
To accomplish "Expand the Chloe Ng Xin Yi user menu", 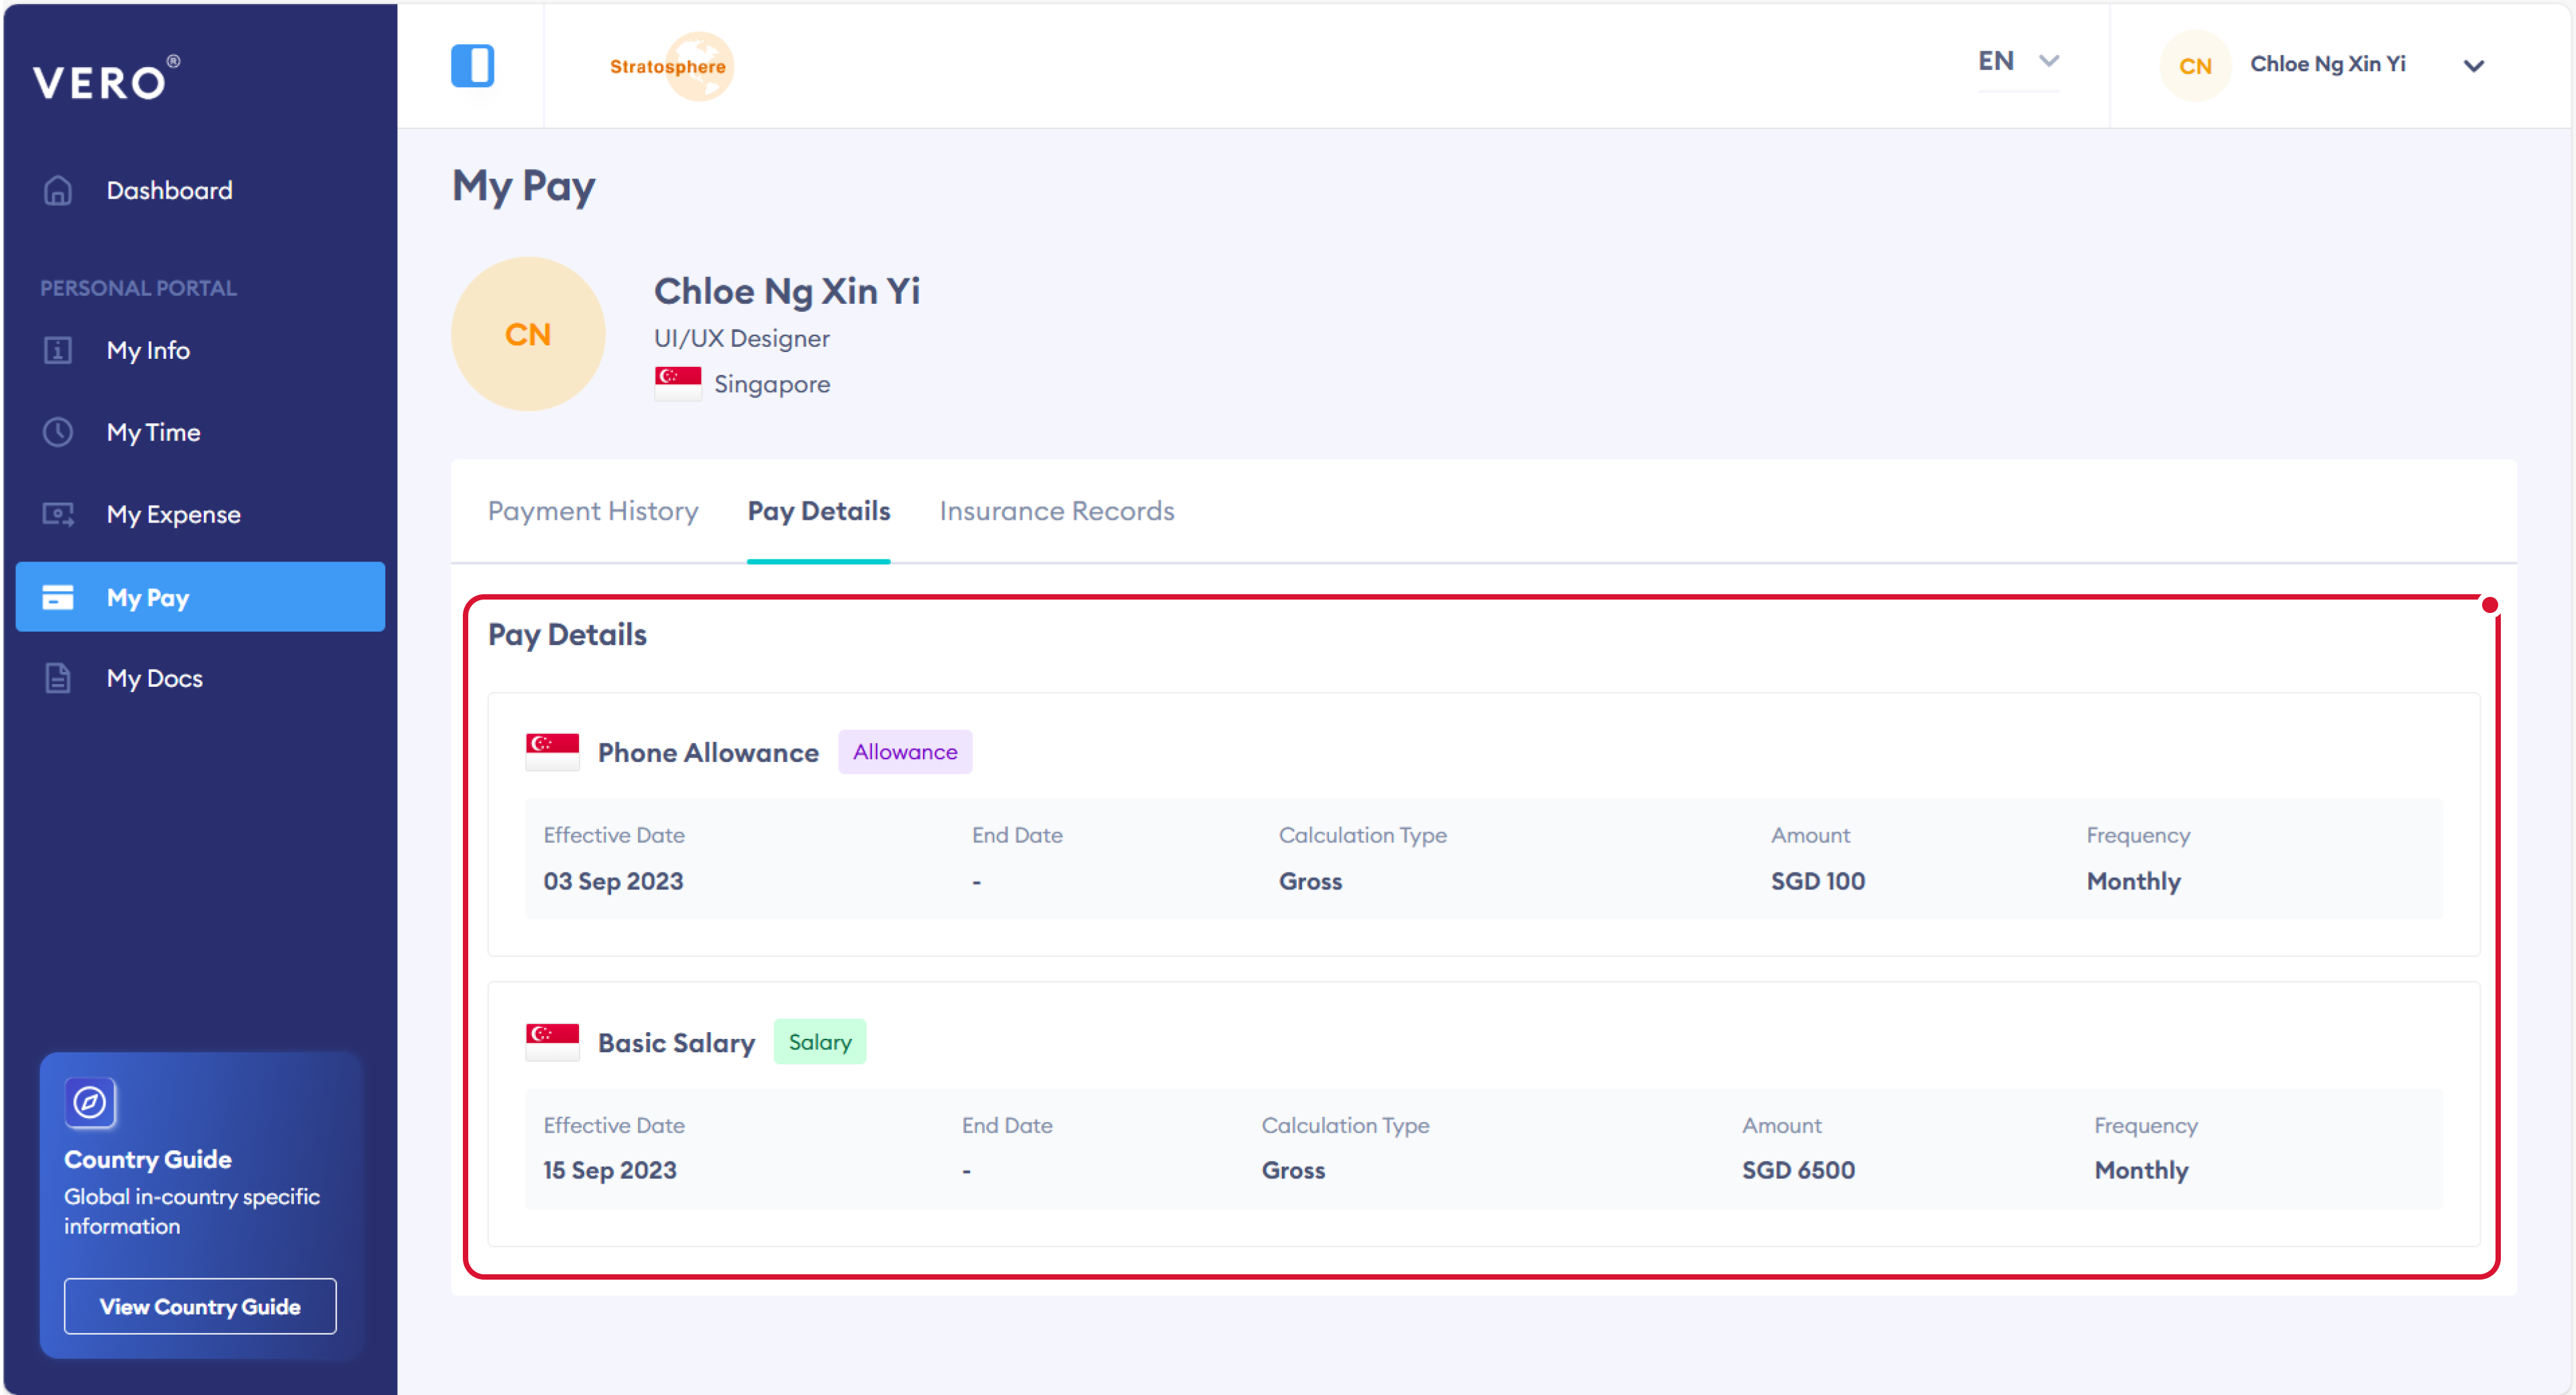I will pyautogui.click(x=2473, y=66).
